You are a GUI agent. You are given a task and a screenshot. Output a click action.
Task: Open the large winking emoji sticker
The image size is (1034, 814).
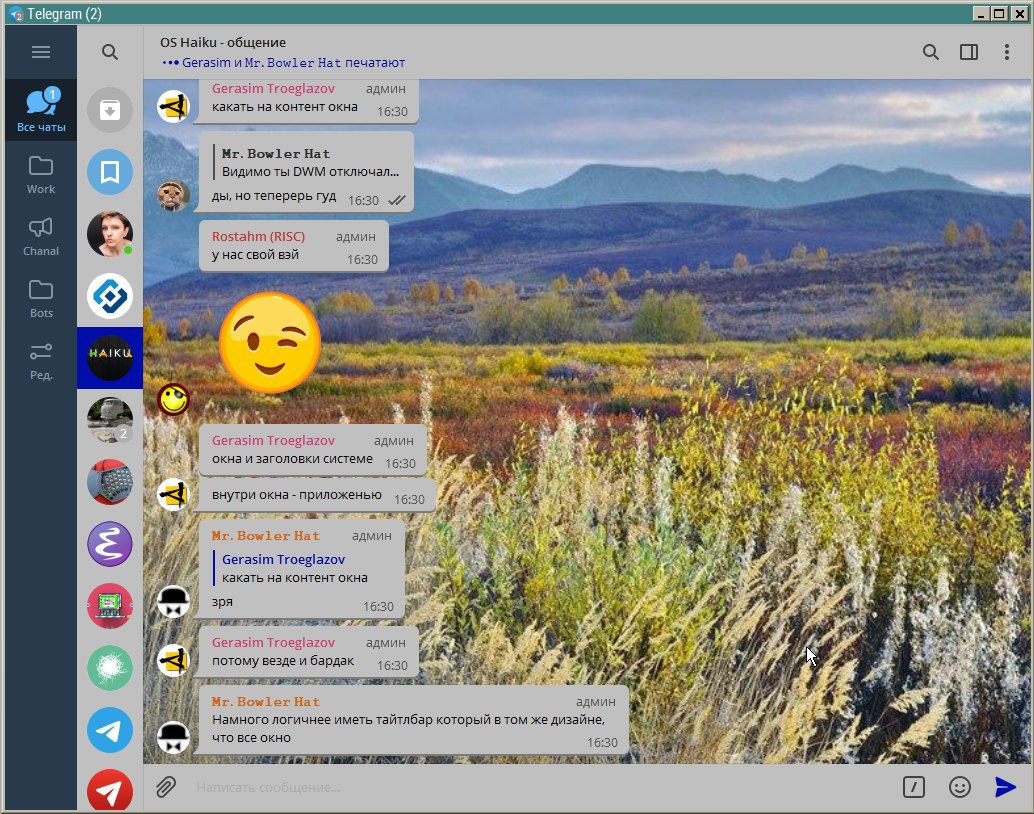click(x=270, y=343)
